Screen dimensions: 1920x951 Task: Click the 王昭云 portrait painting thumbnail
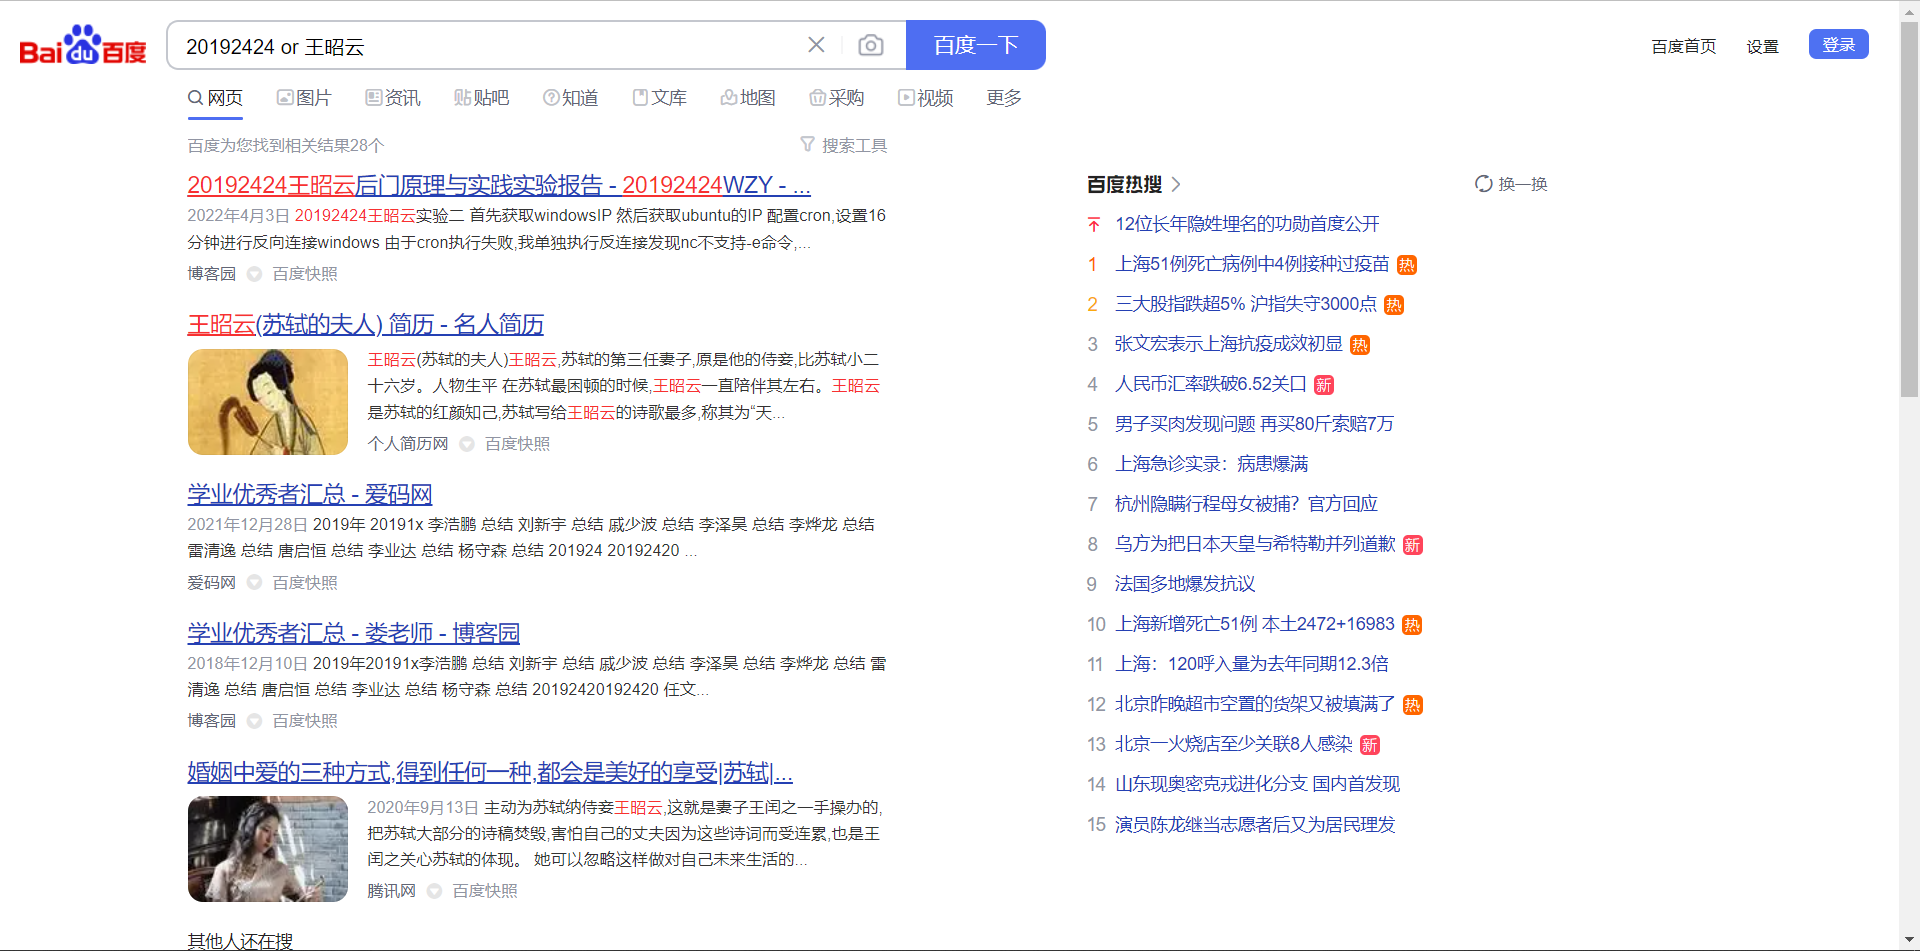pos(268,402)
